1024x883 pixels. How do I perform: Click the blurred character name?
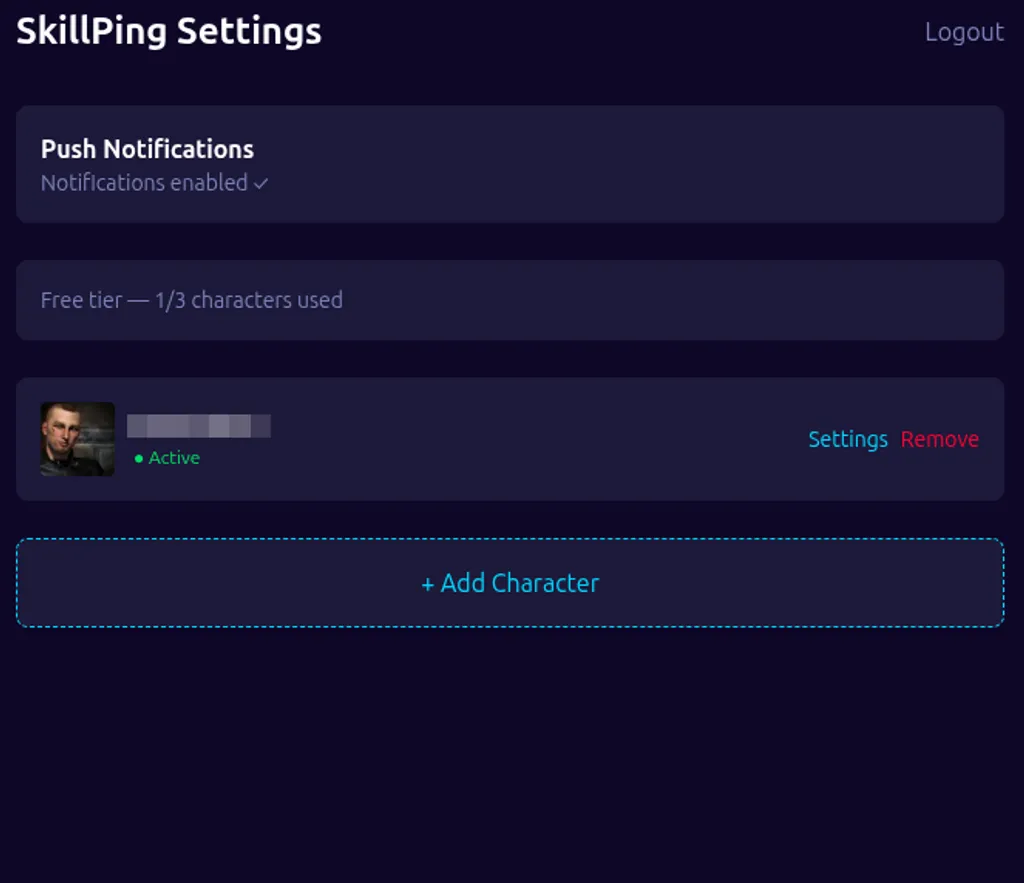point(198,425)
